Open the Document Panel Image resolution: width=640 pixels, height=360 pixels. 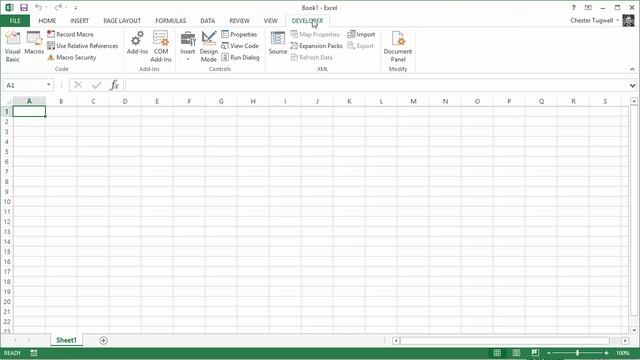(x=398, y=47)
